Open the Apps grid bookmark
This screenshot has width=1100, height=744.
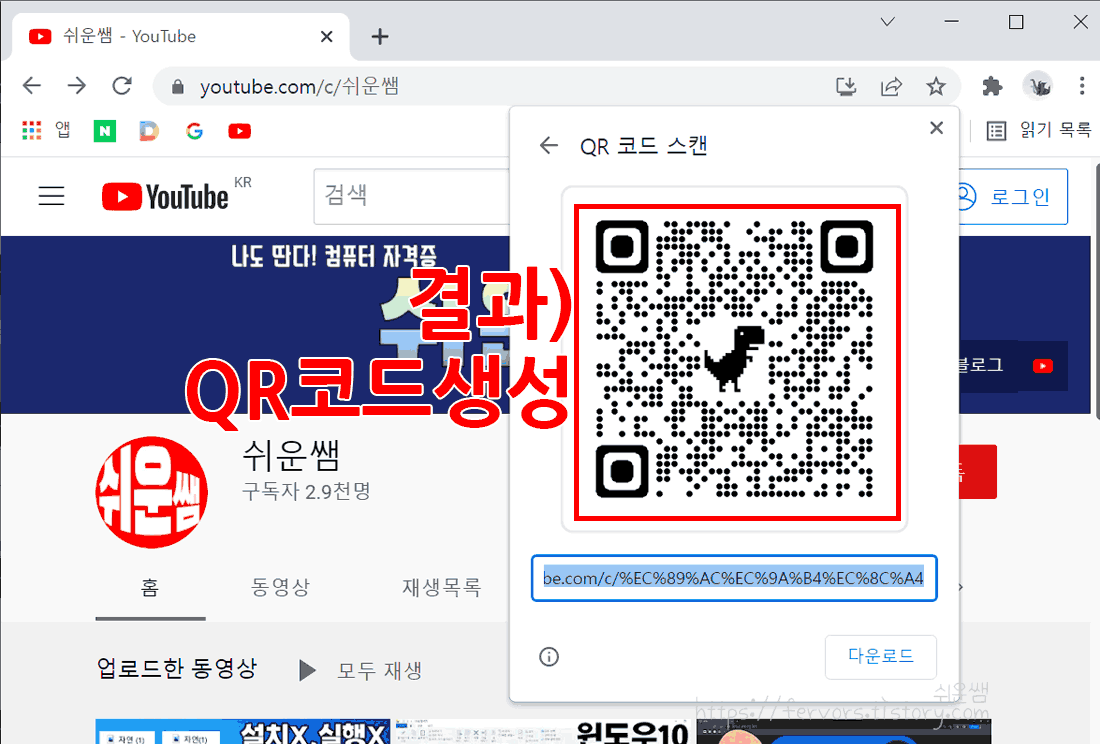click(32, 130)
